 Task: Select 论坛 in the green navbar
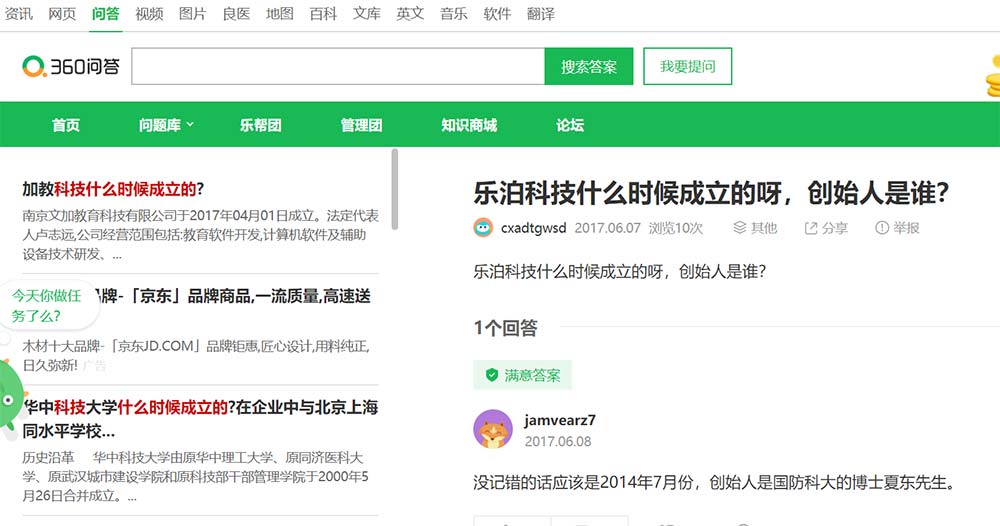570,125
